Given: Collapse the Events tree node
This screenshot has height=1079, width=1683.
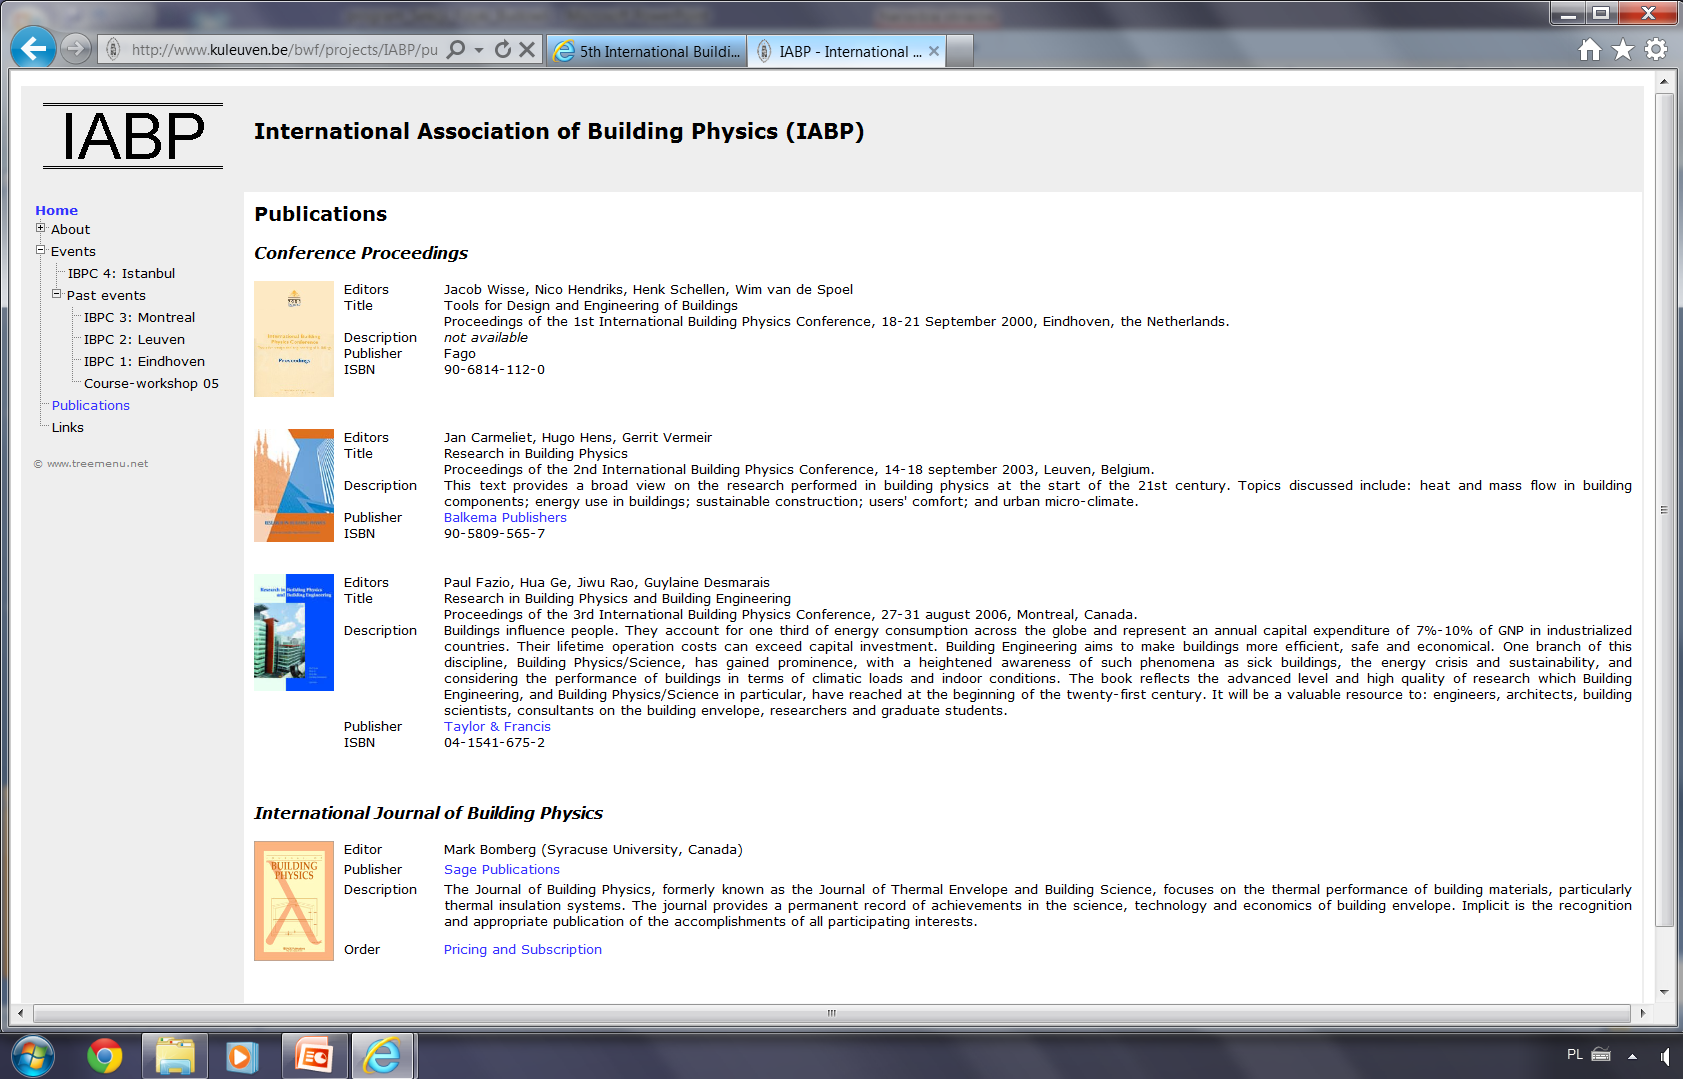Looking at the screenshot, I should pos(41,250).
